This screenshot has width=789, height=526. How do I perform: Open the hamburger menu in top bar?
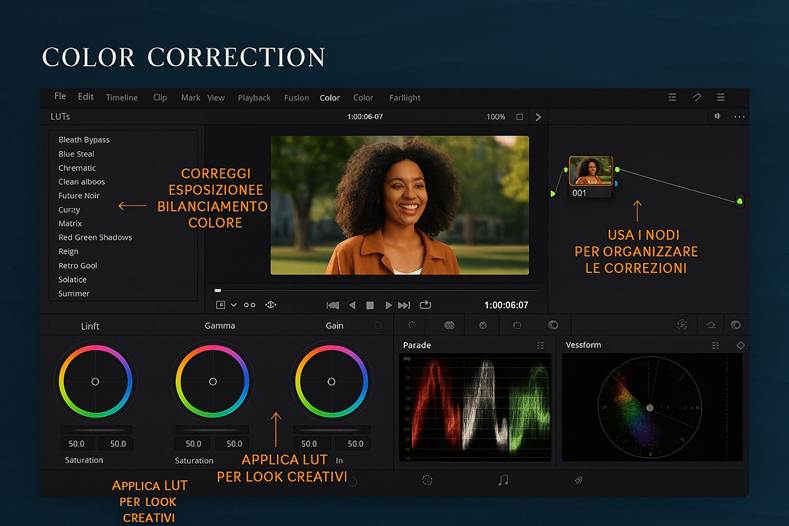[721, 97]
